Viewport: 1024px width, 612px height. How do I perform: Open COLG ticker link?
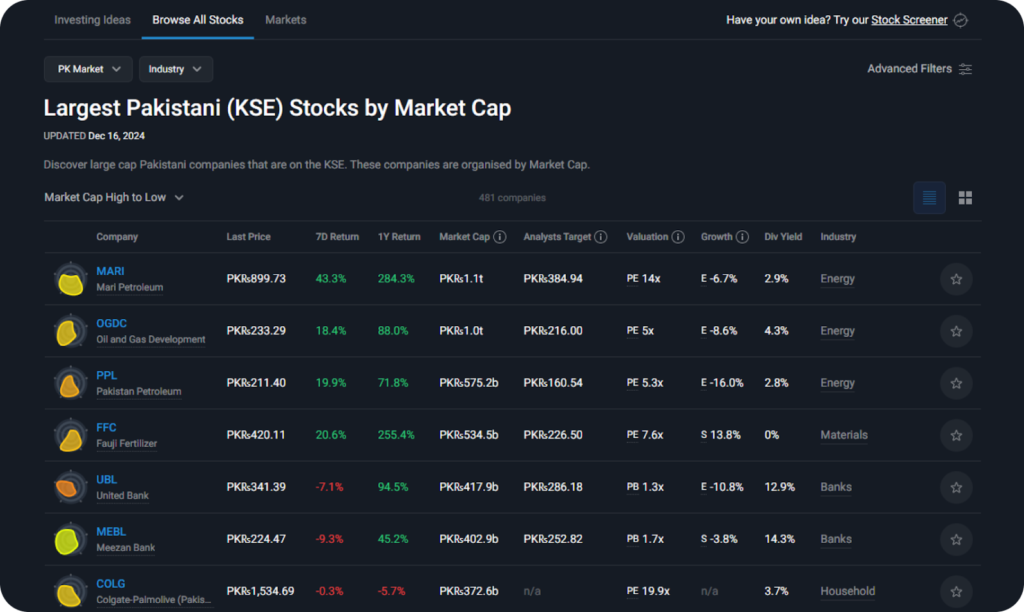click(x=111, y=584)
